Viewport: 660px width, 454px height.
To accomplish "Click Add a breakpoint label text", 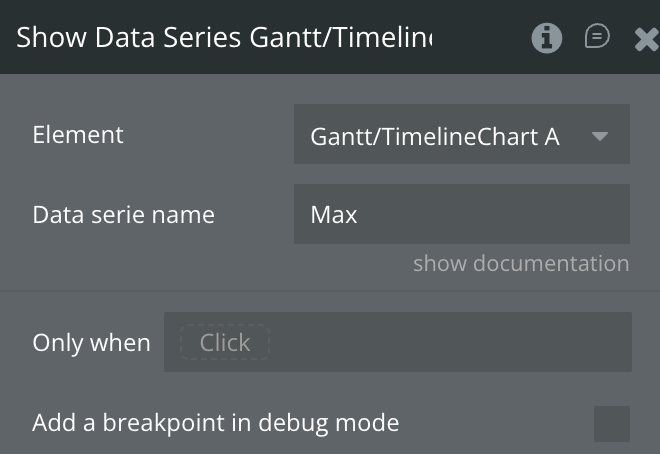I will [x=215, y=423].
